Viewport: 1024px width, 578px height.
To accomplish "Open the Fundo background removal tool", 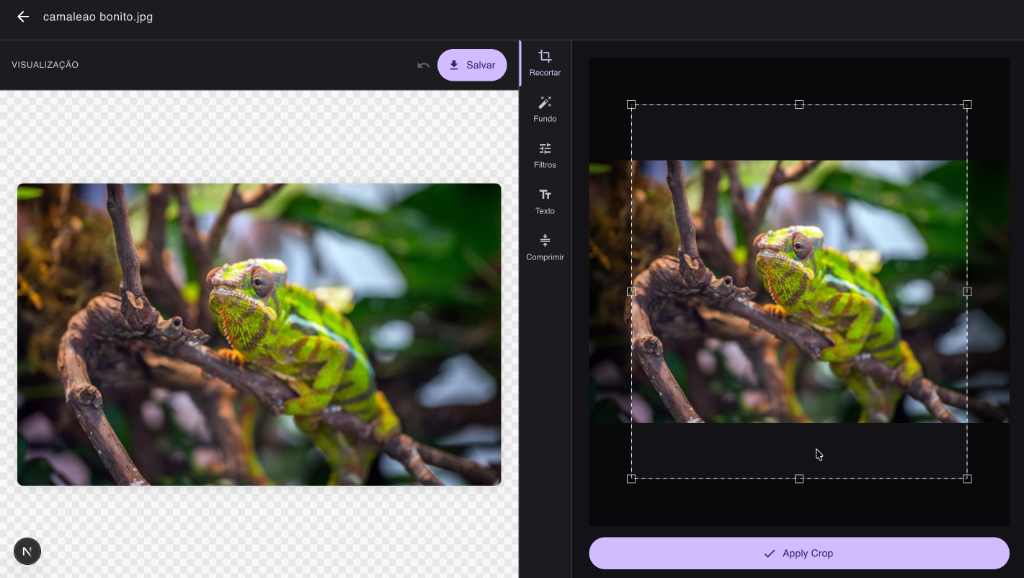I will [545, 108].
